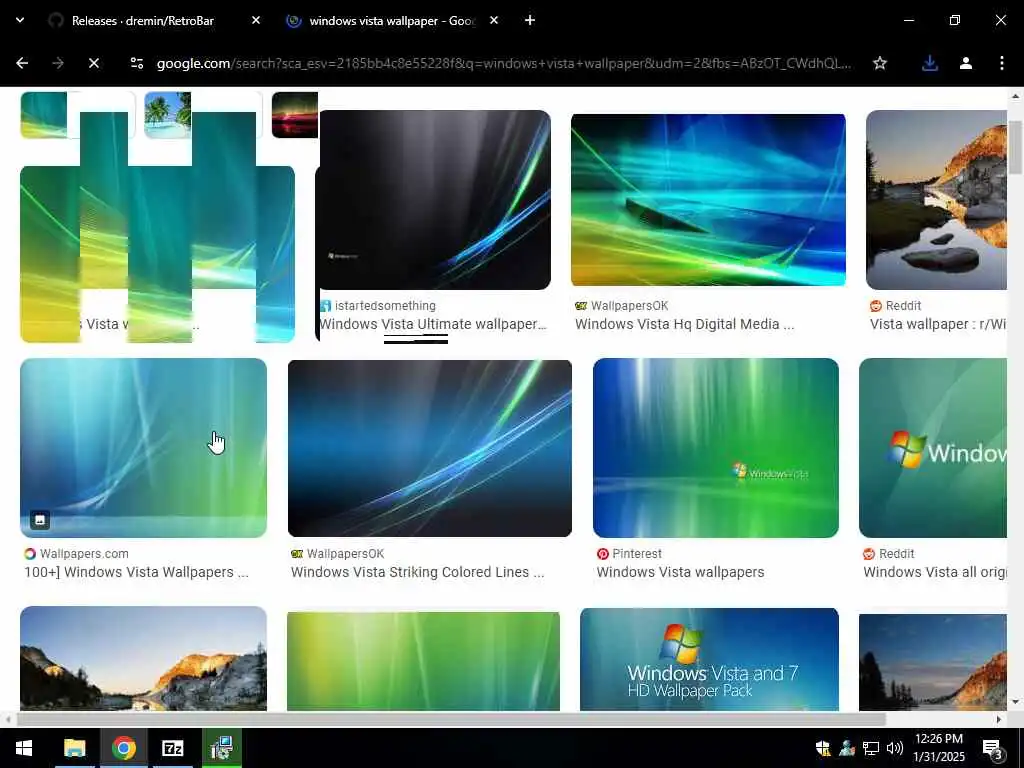
Task: Open the Wallpapers.com 100+ Vista Wallpapers image
Action: click(144, 448)
